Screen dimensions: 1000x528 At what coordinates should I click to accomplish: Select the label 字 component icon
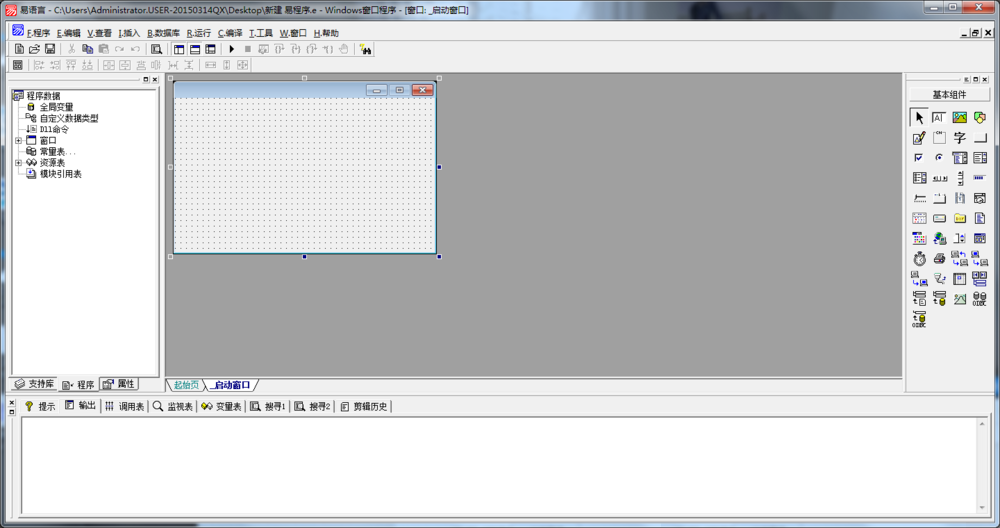960,138
